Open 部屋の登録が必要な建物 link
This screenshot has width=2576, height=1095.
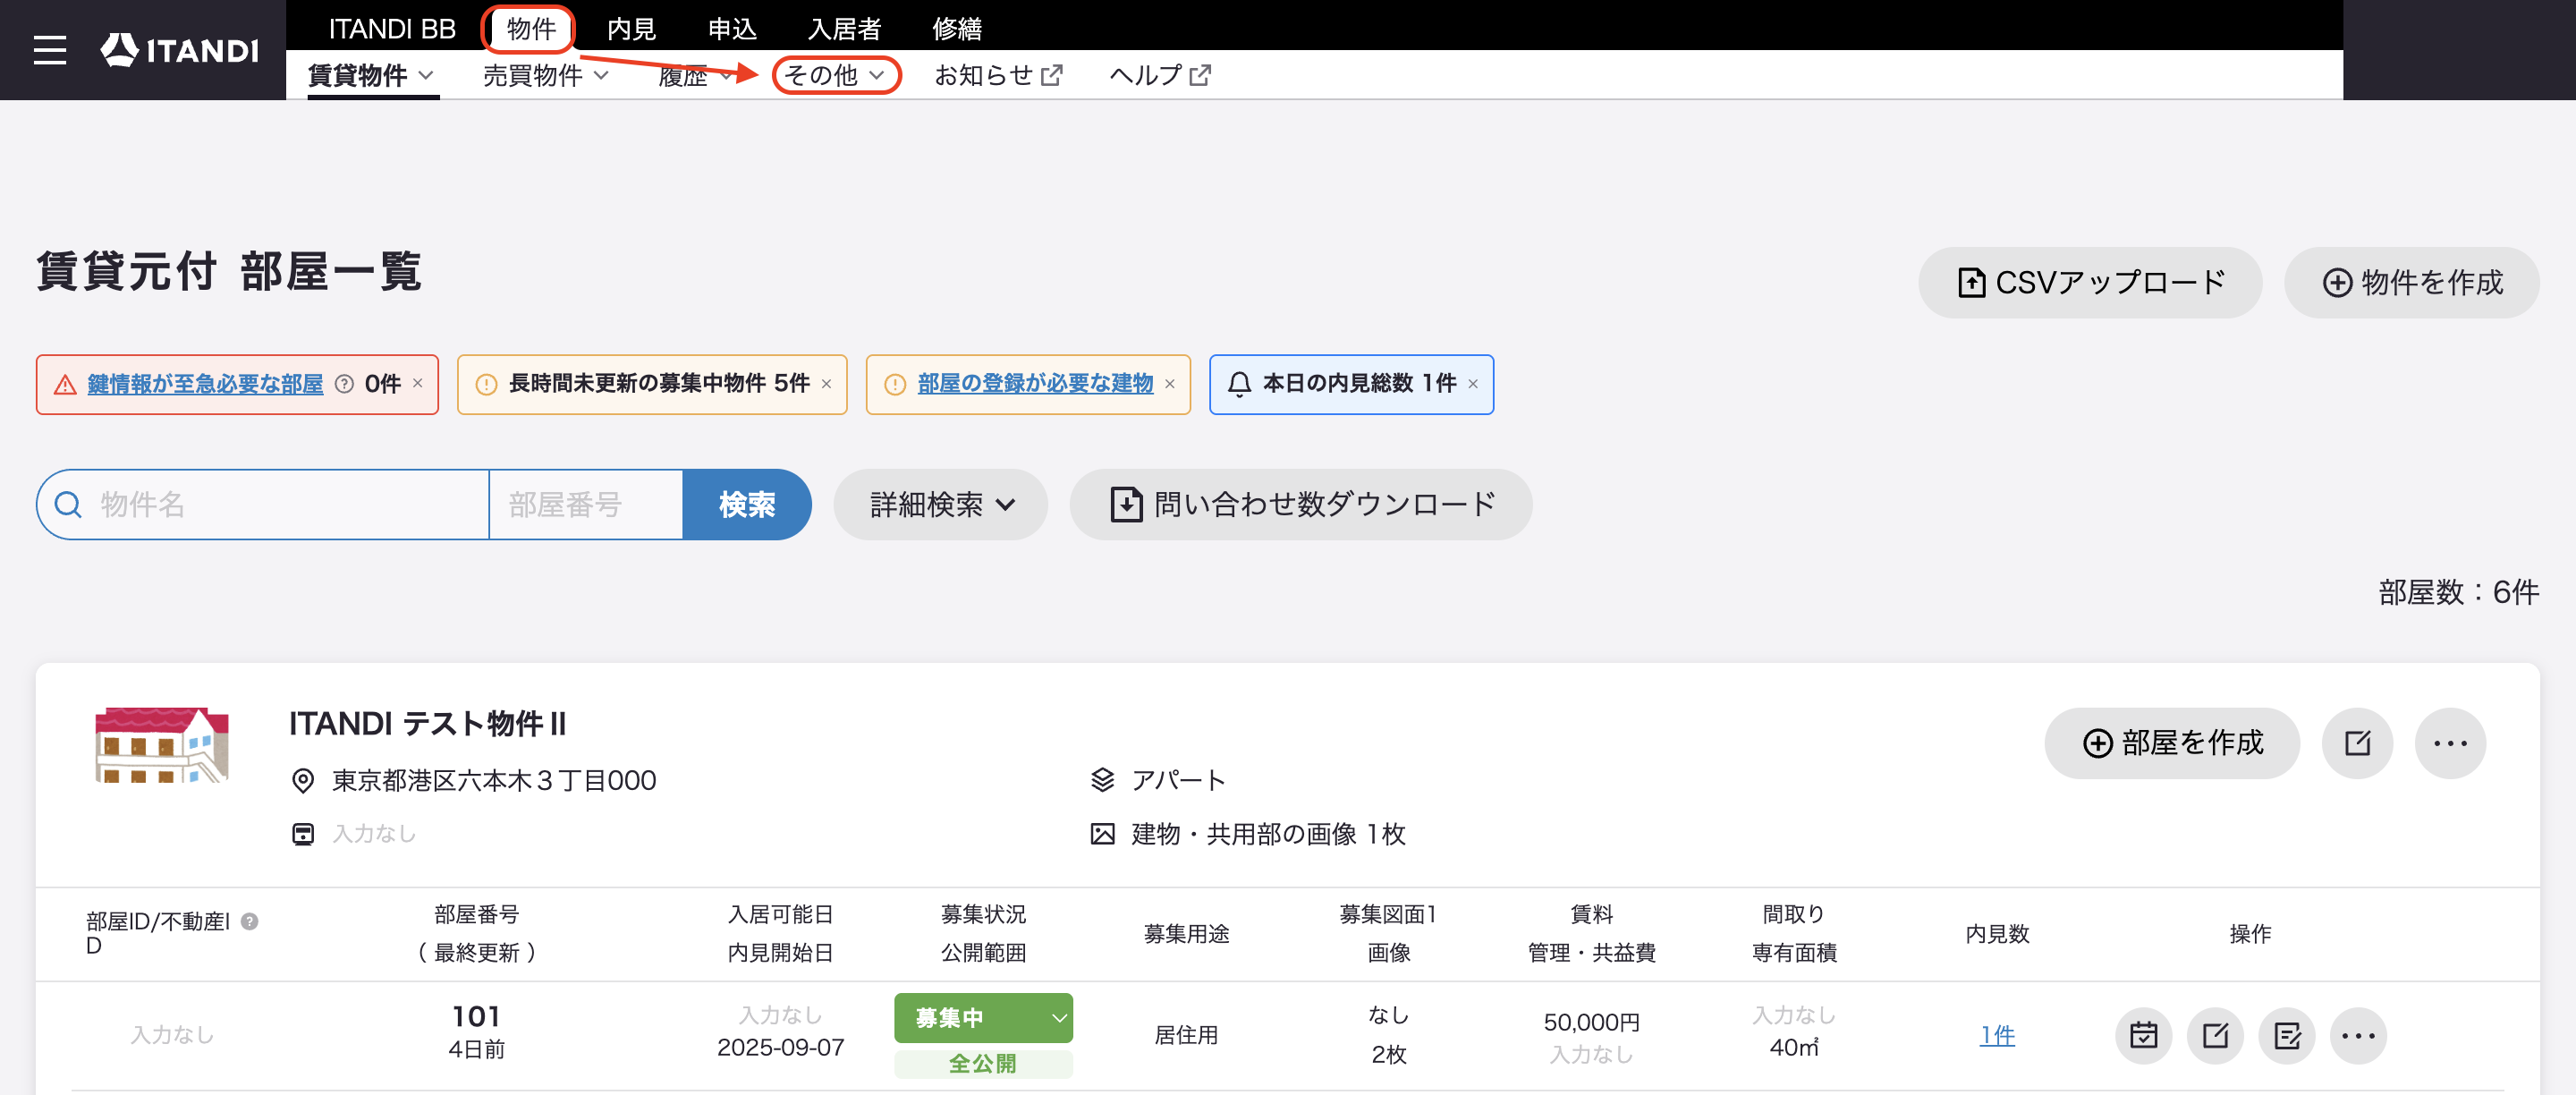point(1035,384)
